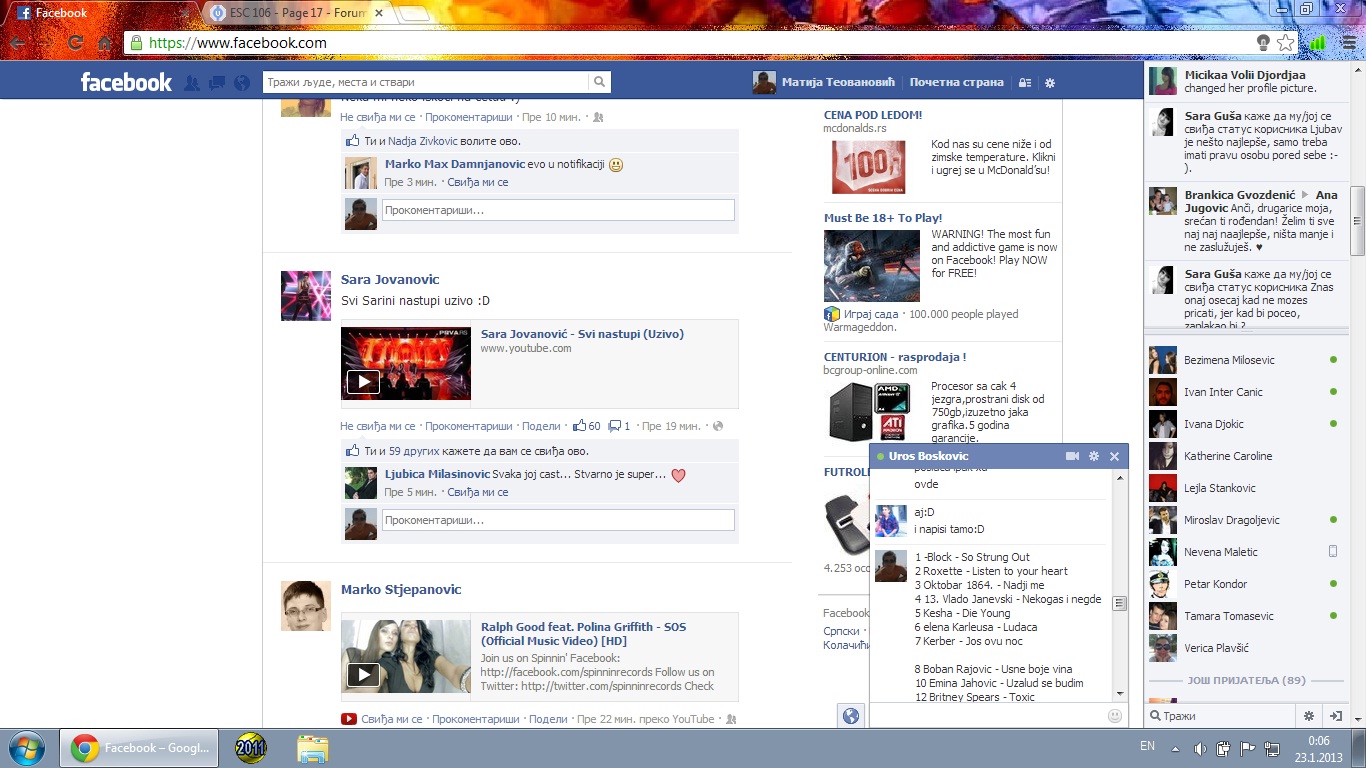Screen dimensions: 1366x768
Task: Bookmark this page with the star icon
Action: pyautogui.click(x=1286, y=43)
